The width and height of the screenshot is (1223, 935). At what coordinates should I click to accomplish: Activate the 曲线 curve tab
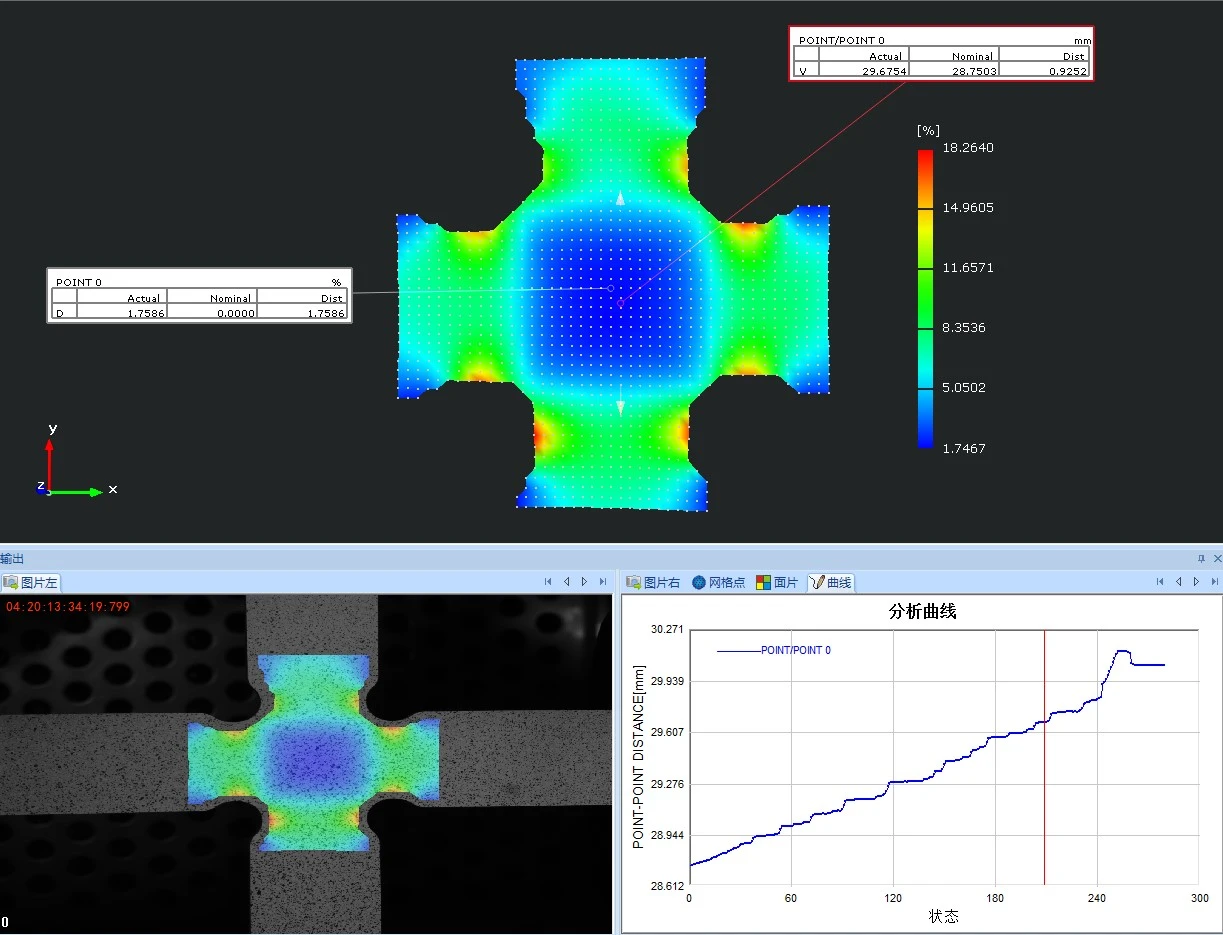tap(831, 582)
